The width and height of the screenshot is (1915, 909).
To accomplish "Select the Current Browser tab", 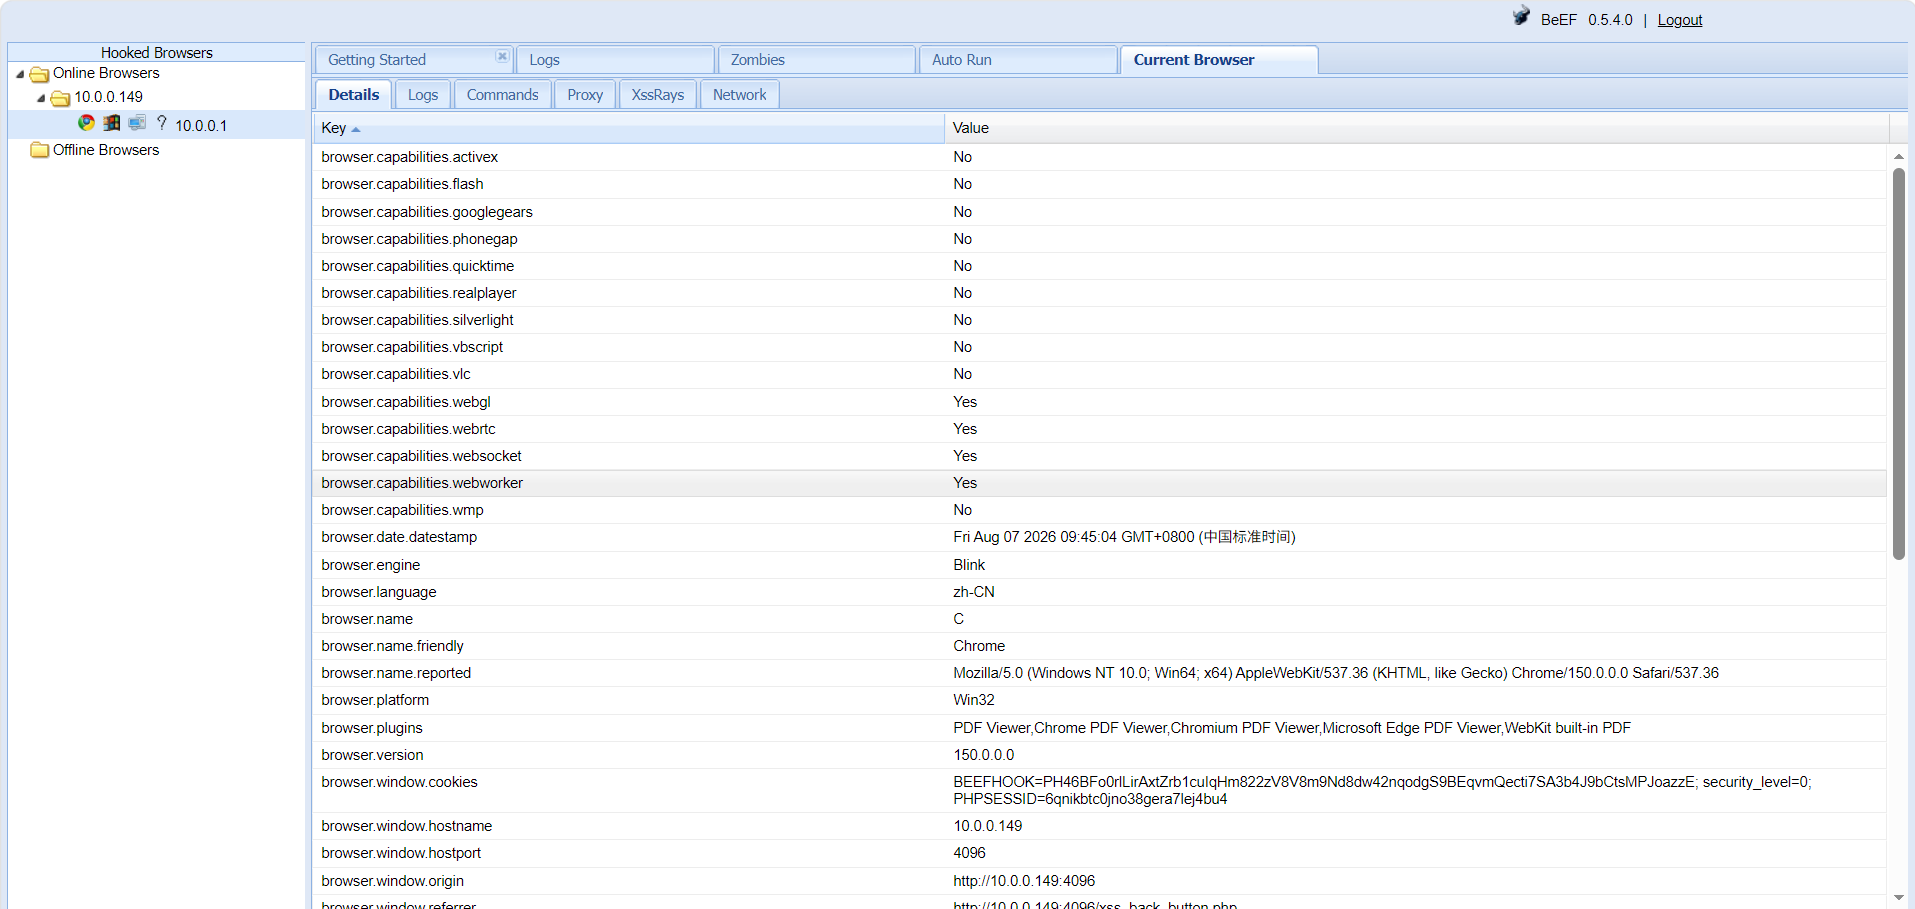I will click(x=1219, y=60).
